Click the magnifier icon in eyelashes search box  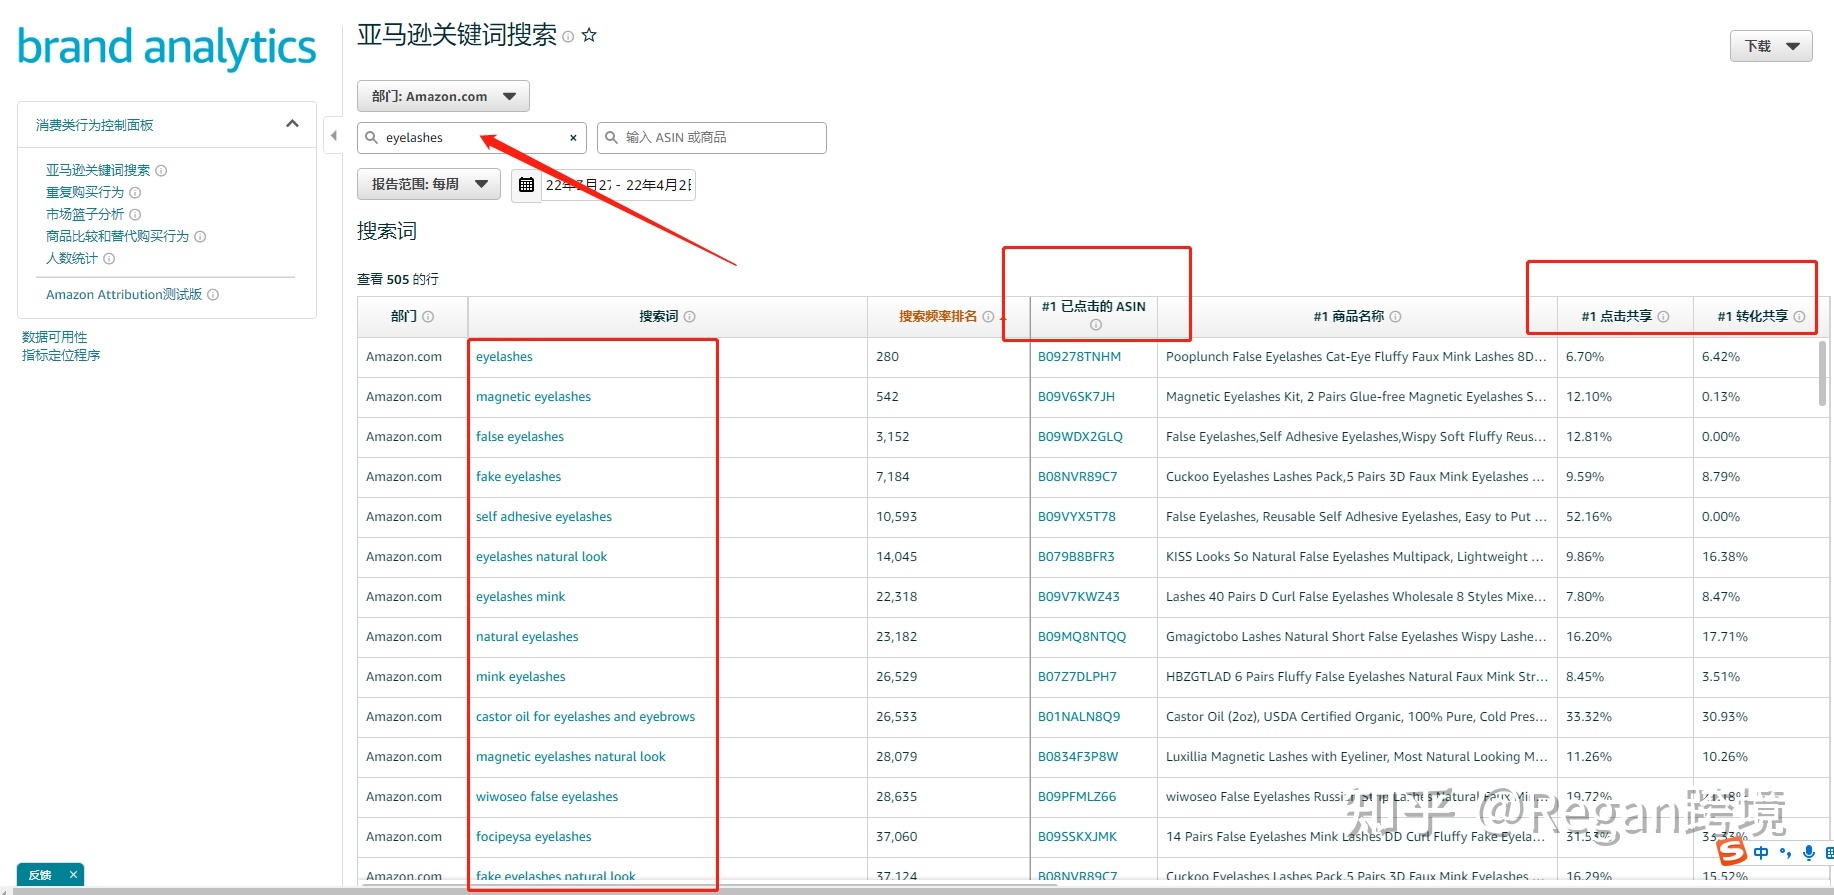(372, 138)
